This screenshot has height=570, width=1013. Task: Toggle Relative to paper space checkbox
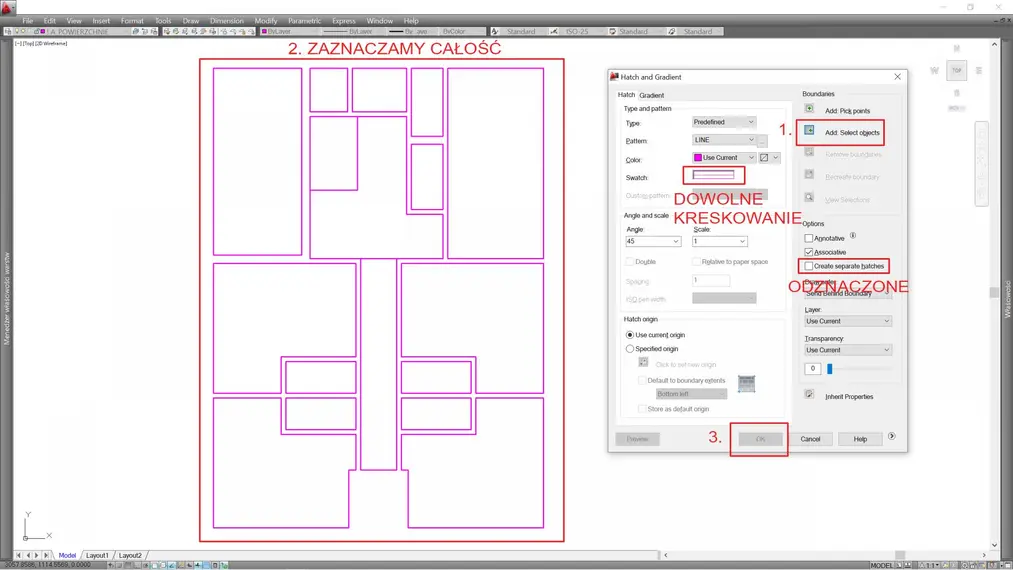(696, 262)
